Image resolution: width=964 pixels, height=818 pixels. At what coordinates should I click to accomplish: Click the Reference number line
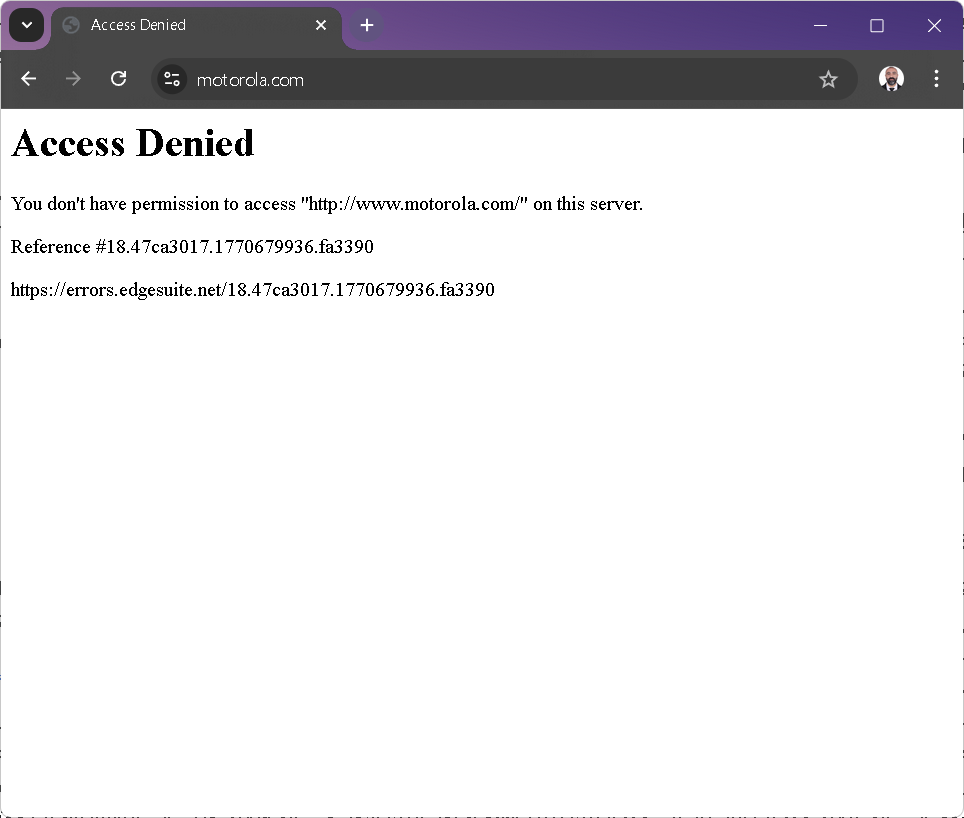(x=192, y=247)
